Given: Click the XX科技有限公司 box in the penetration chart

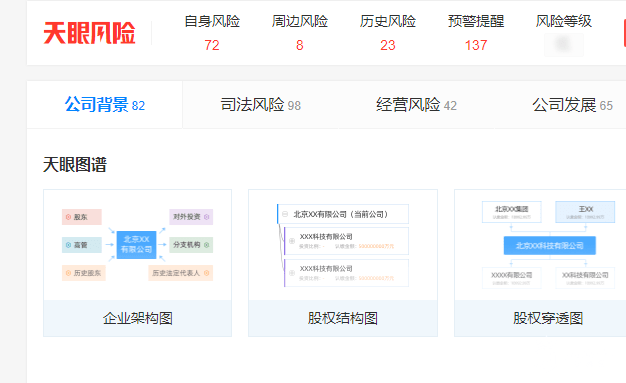Looking at the screenshot, I should (585, 278).
